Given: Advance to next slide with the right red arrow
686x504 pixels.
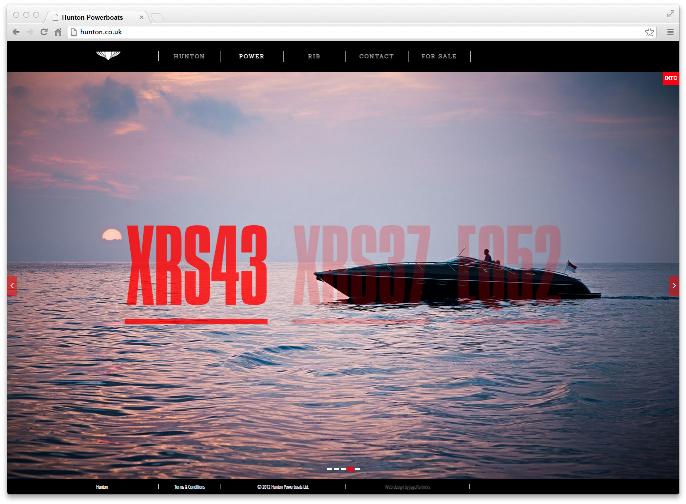Looking at the screenshot, I should (673, 286).
